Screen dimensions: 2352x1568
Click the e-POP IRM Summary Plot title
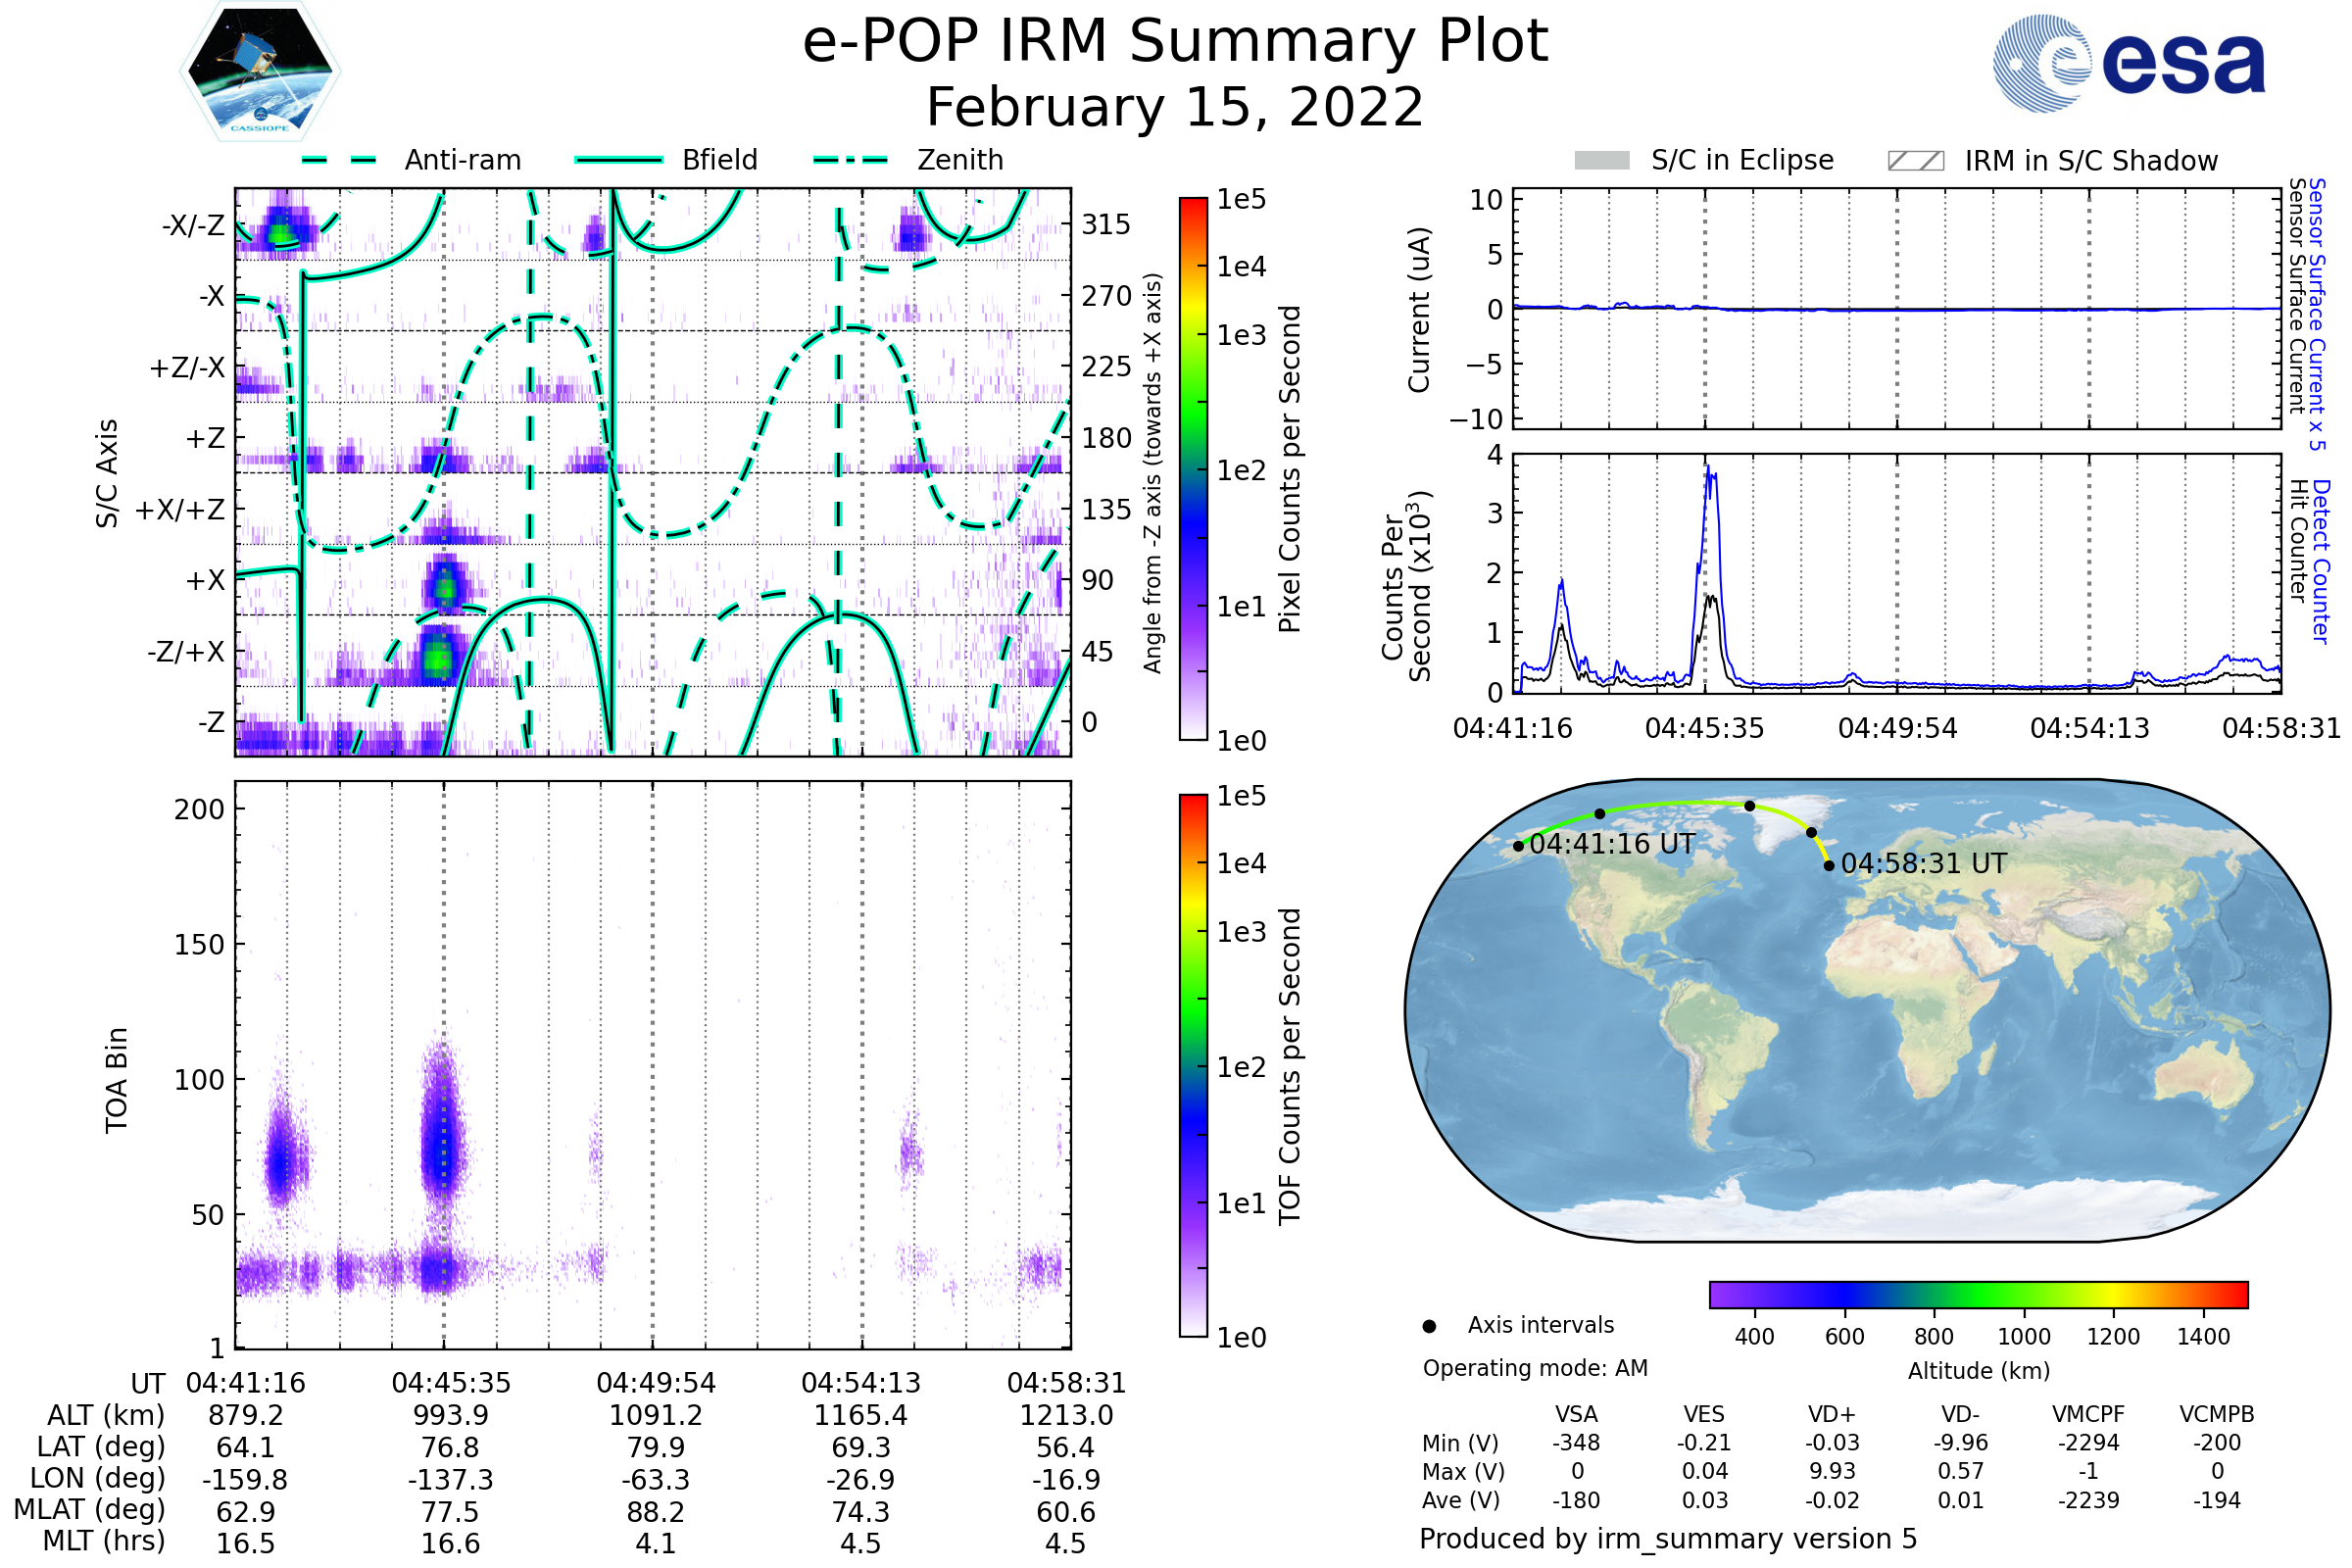[x=1175, y=42]
